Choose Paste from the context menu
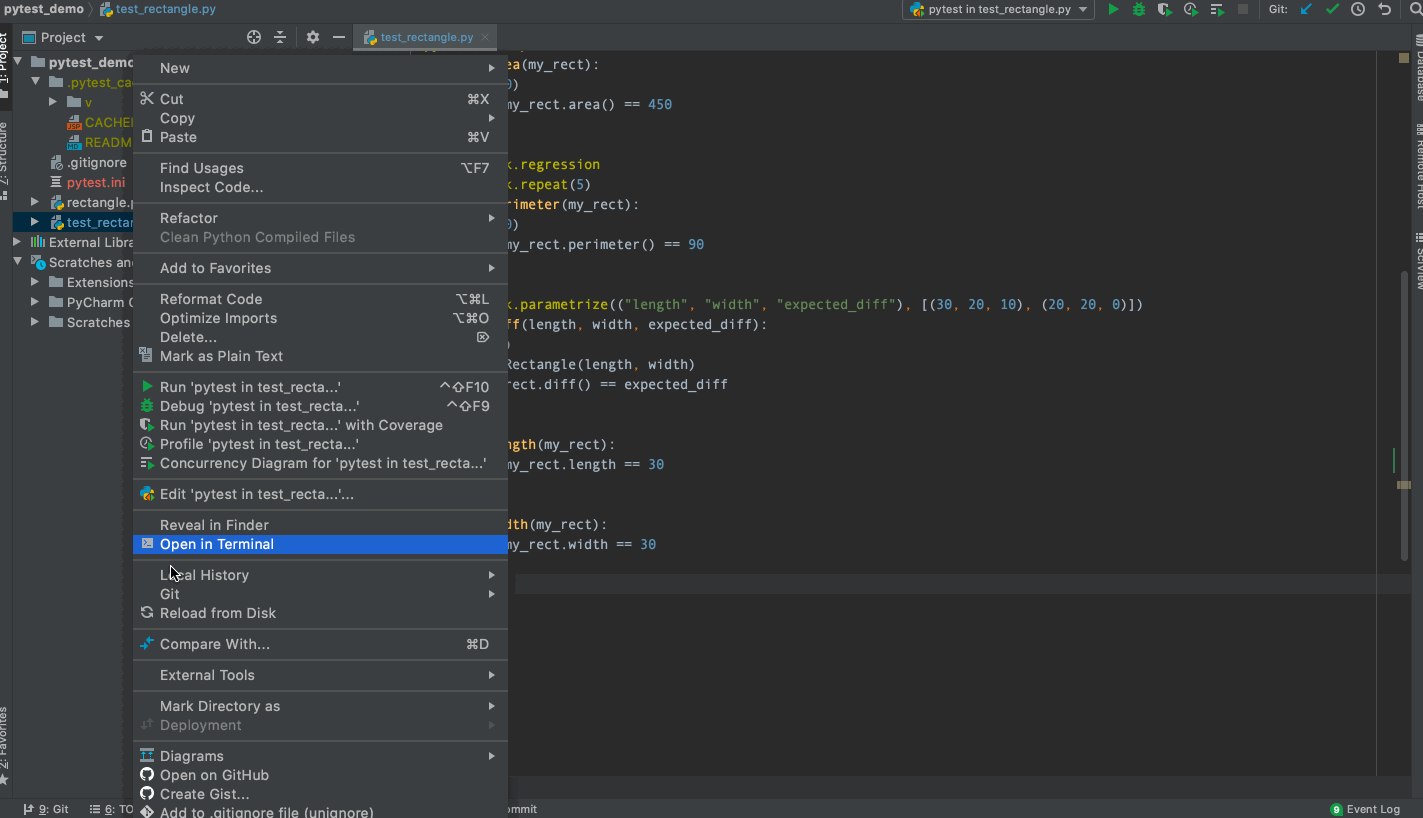The height and width of the screenshot is (818, 1423). pos(320,137)
